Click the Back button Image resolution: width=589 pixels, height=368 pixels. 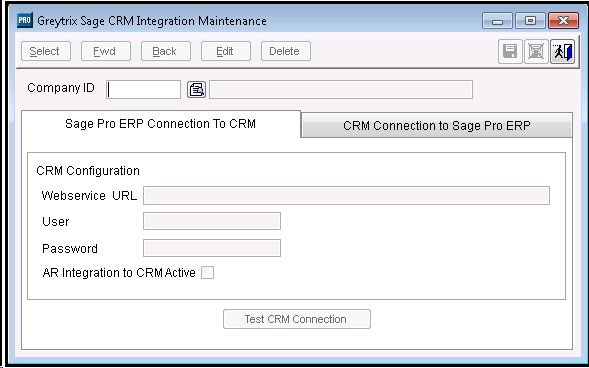pos(166,51)
